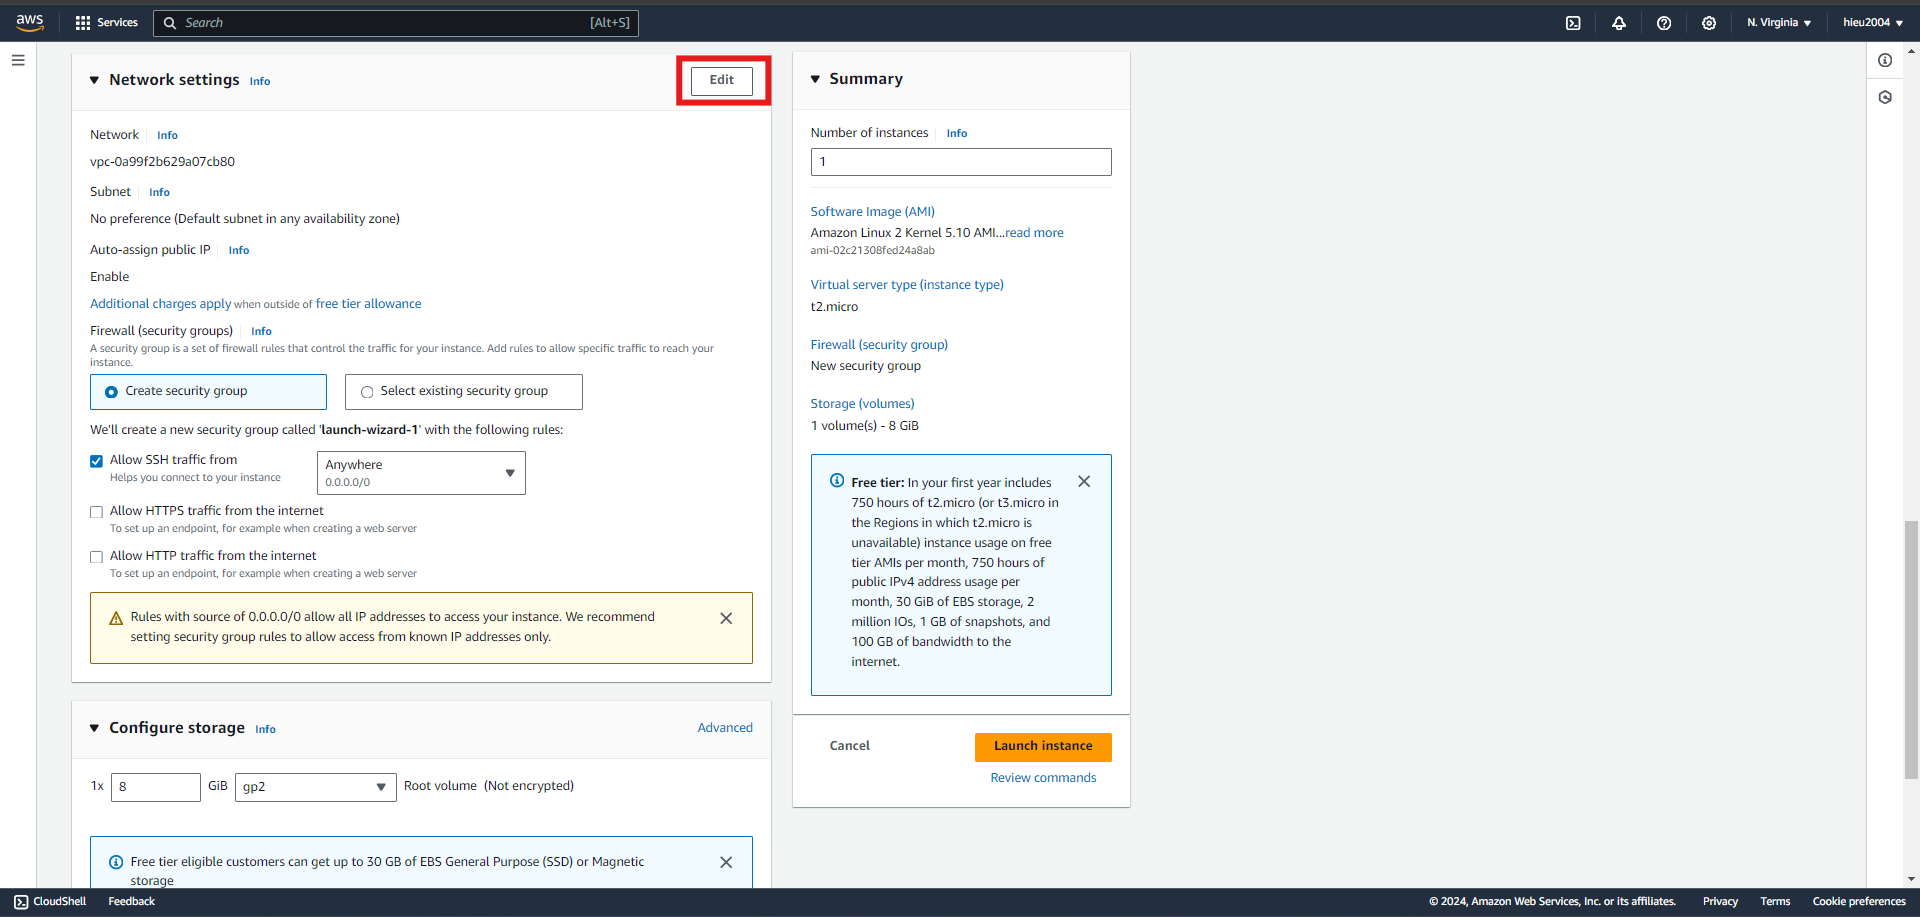Viewport: 1920px width, 917px height.
Task: Open the N. Virginia region selector
Action: click(1779, 23)
